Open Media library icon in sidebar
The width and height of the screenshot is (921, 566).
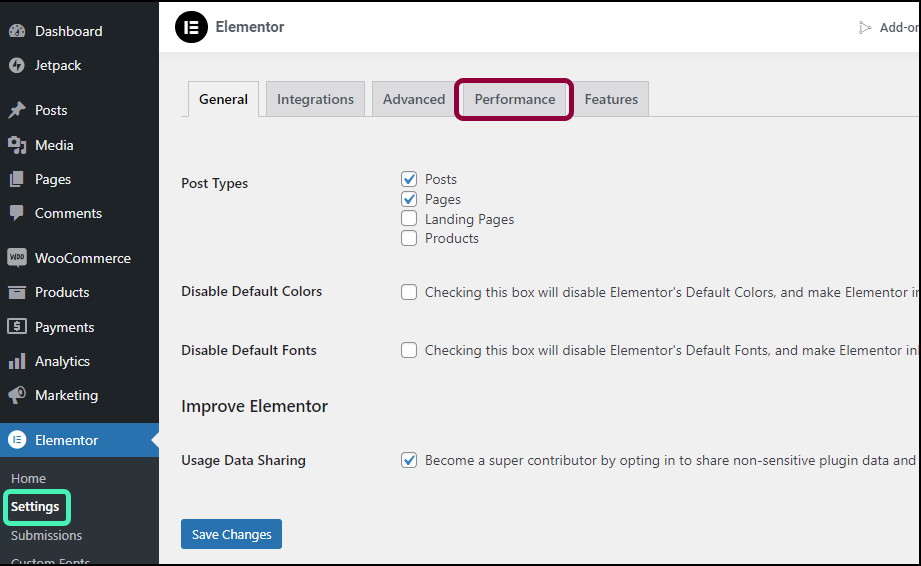point(17,145)
